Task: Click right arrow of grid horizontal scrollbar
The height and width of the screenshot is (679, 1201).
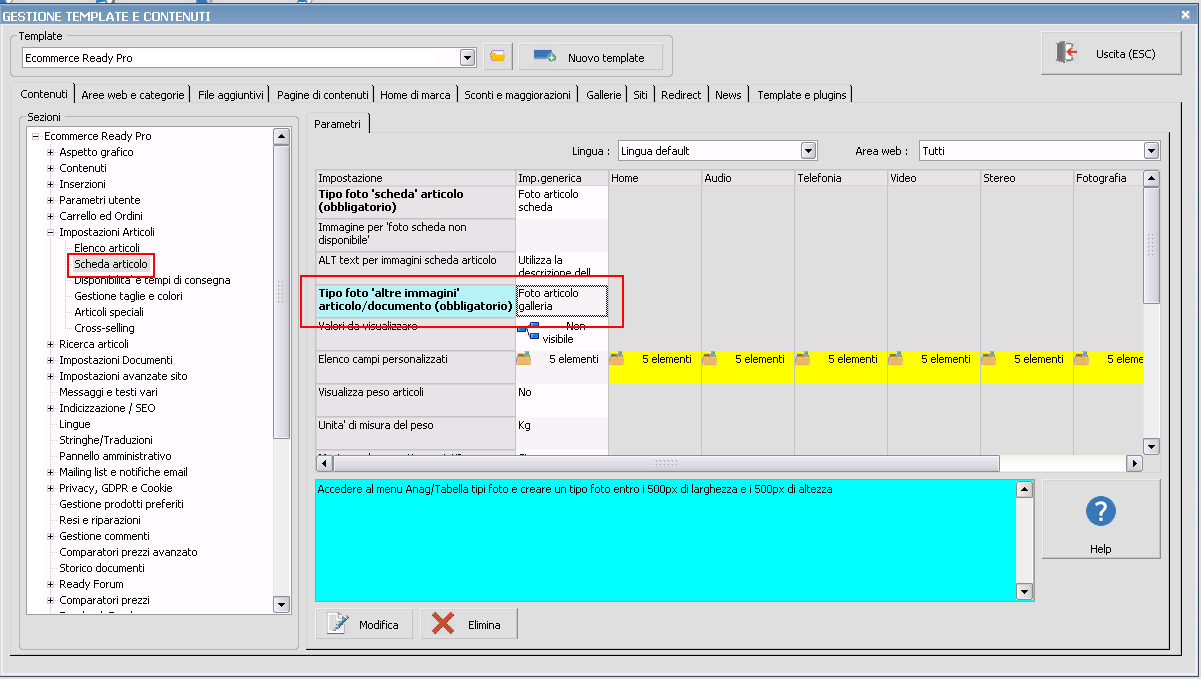Action: point(1134,463)
